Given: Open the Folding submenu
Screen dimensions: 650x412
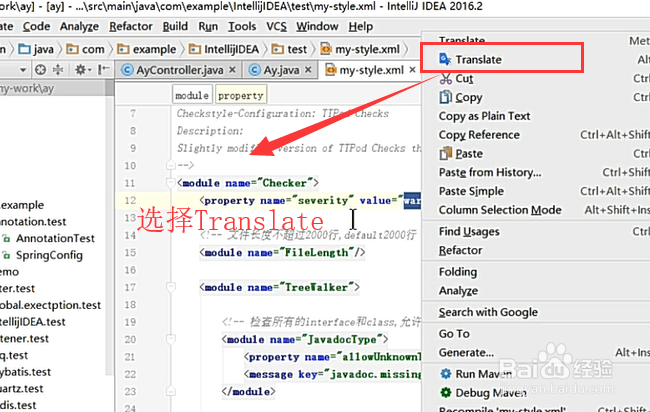Looking at the screenshot, I should click(x=458, y=272).
